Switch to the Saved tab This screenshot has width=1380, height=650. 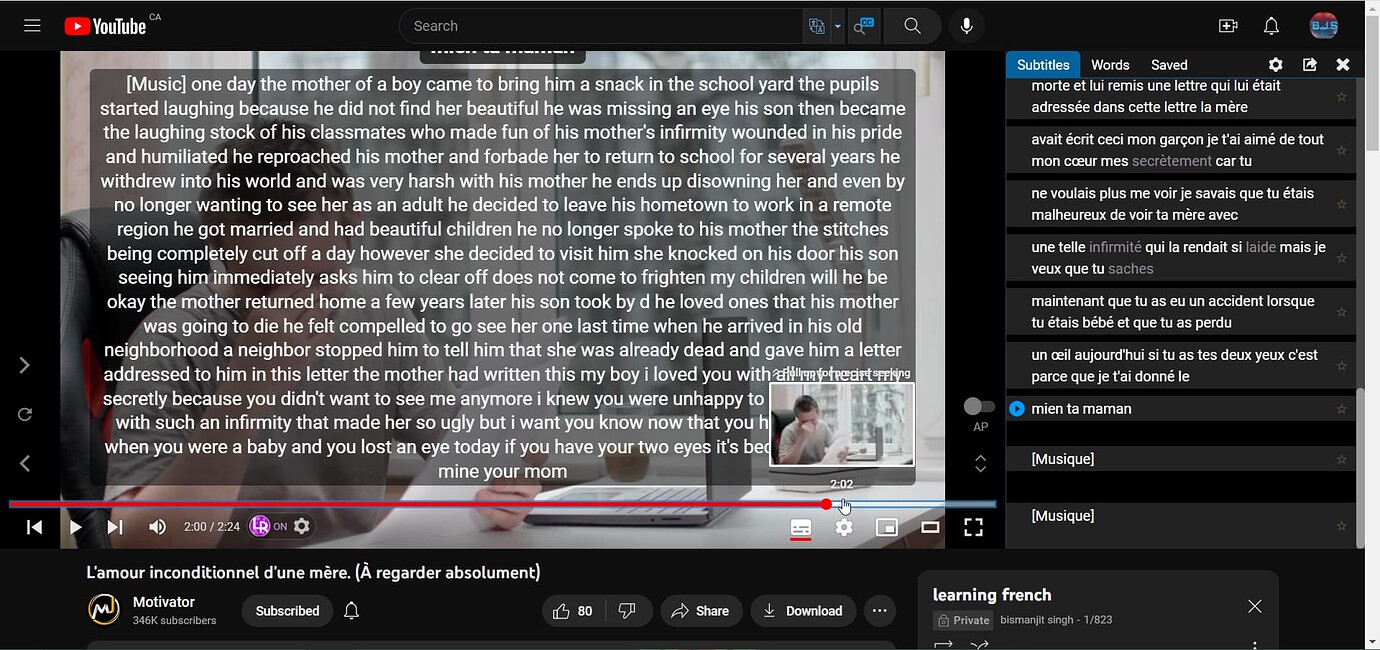[1168, 64]
